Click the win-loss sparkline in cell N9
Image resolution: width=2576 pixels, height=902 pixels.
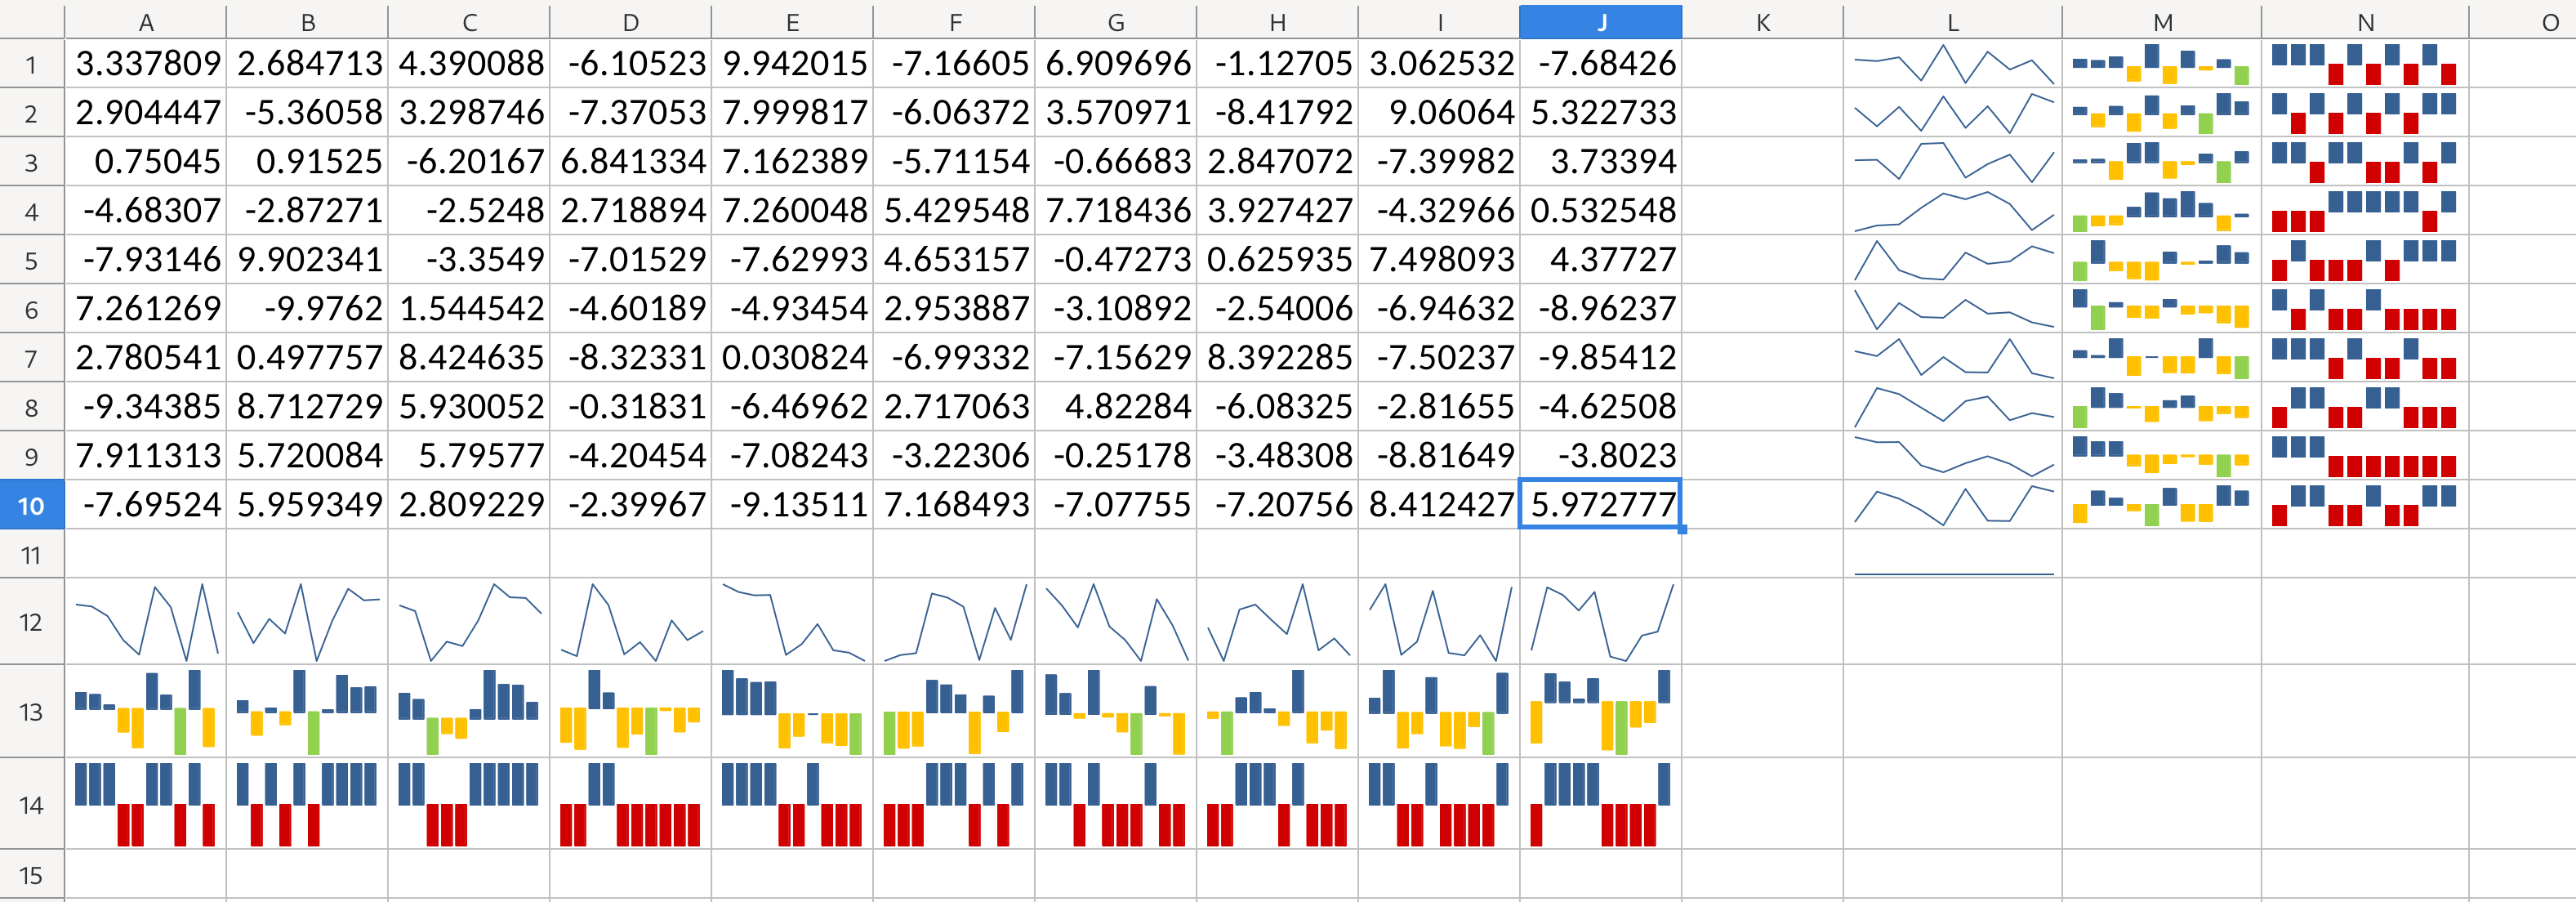coord(2365,455)
